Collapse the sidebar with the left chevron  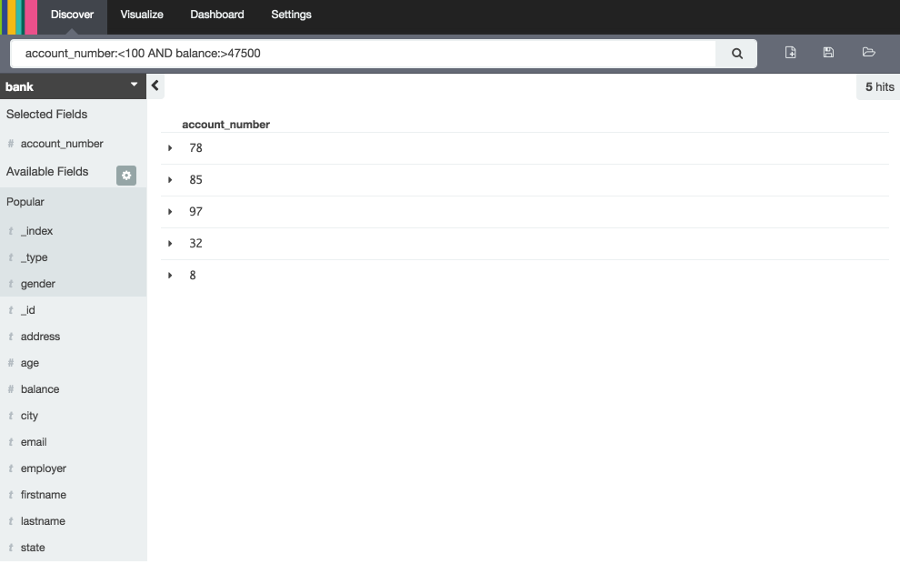[x=155, y=87]
